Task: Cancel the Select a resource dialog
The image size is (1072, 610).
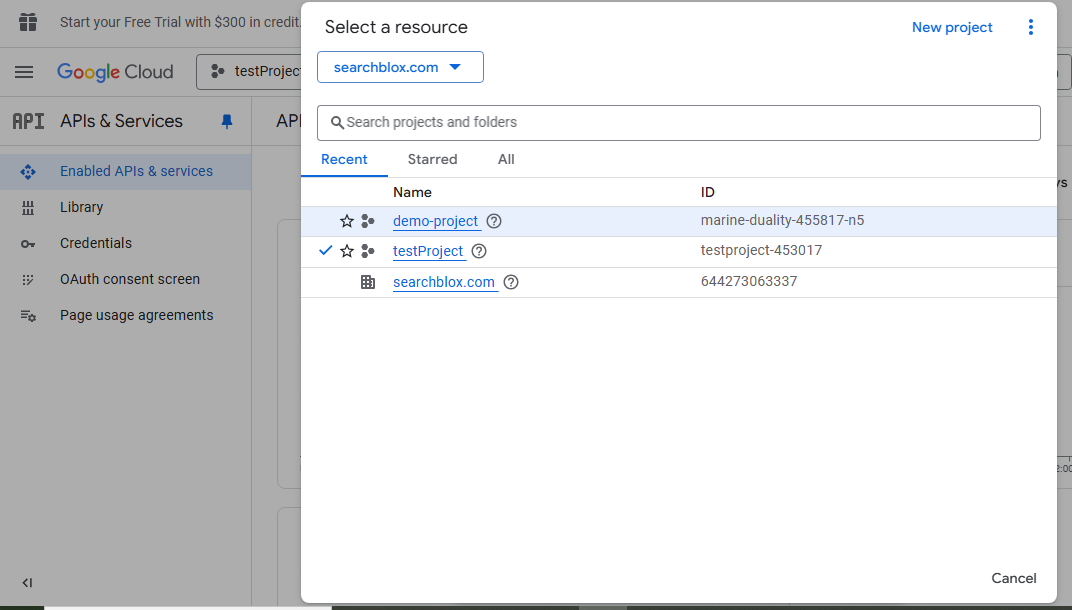Action: pyautogui.click(x=1013, y=579)
